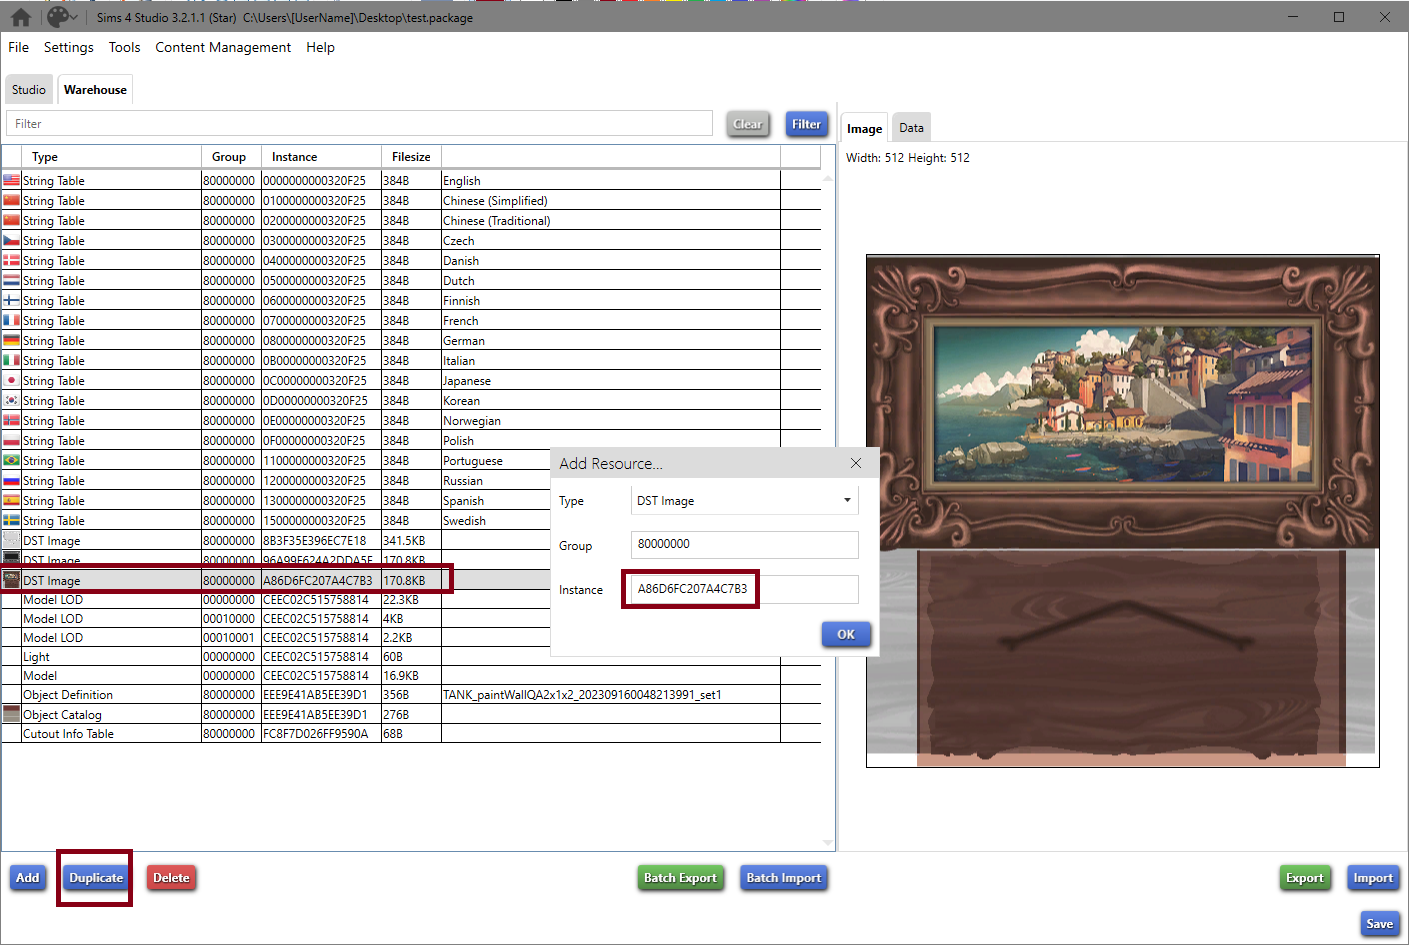Click the French flag icon in String Table row
This screenshot has width=1409, height=945.
point(11,321)
